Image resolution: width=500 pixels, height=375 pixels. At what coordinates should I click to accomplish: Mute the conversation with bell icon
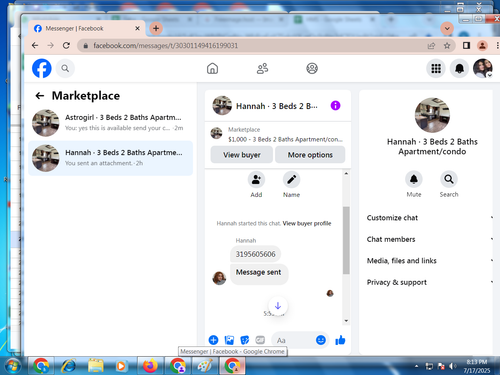414,179
